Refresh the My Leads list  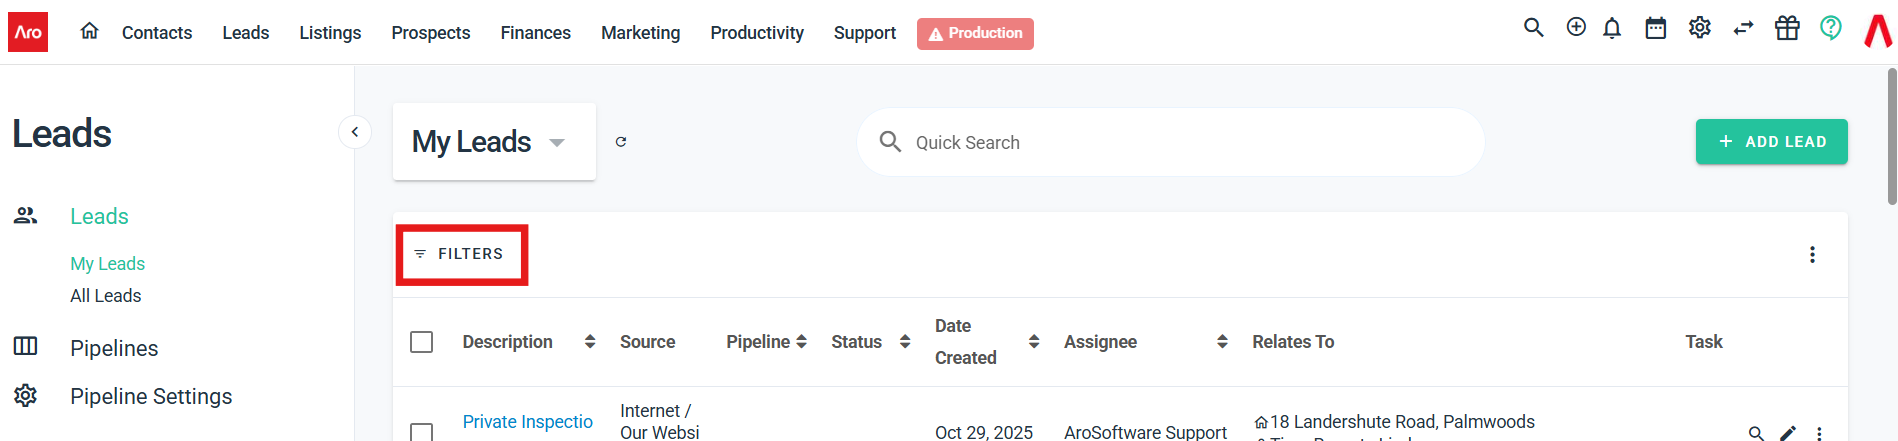point(621,142)
